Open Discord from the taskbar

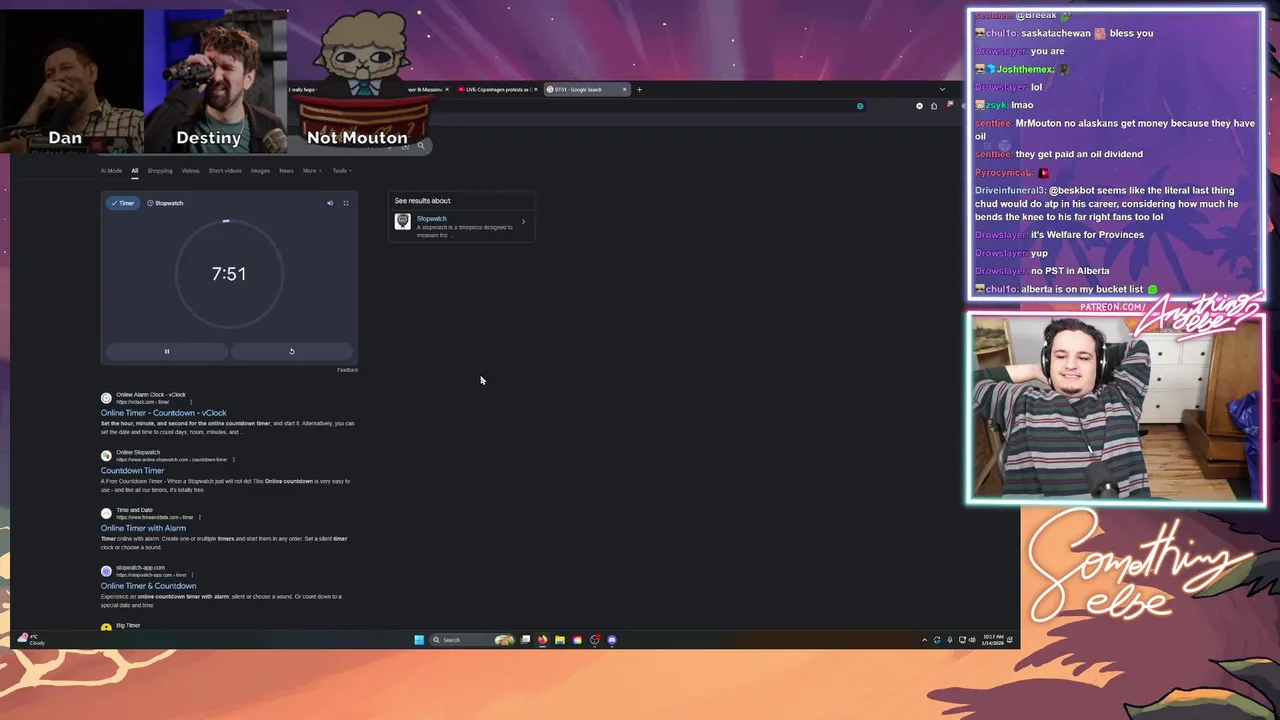612,640
